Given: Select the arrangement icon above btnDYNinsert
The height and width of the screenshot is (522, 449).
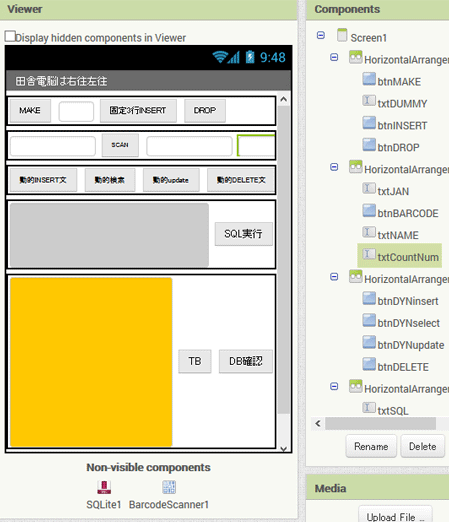Looking at the screenshot, I should click(356, 276).
